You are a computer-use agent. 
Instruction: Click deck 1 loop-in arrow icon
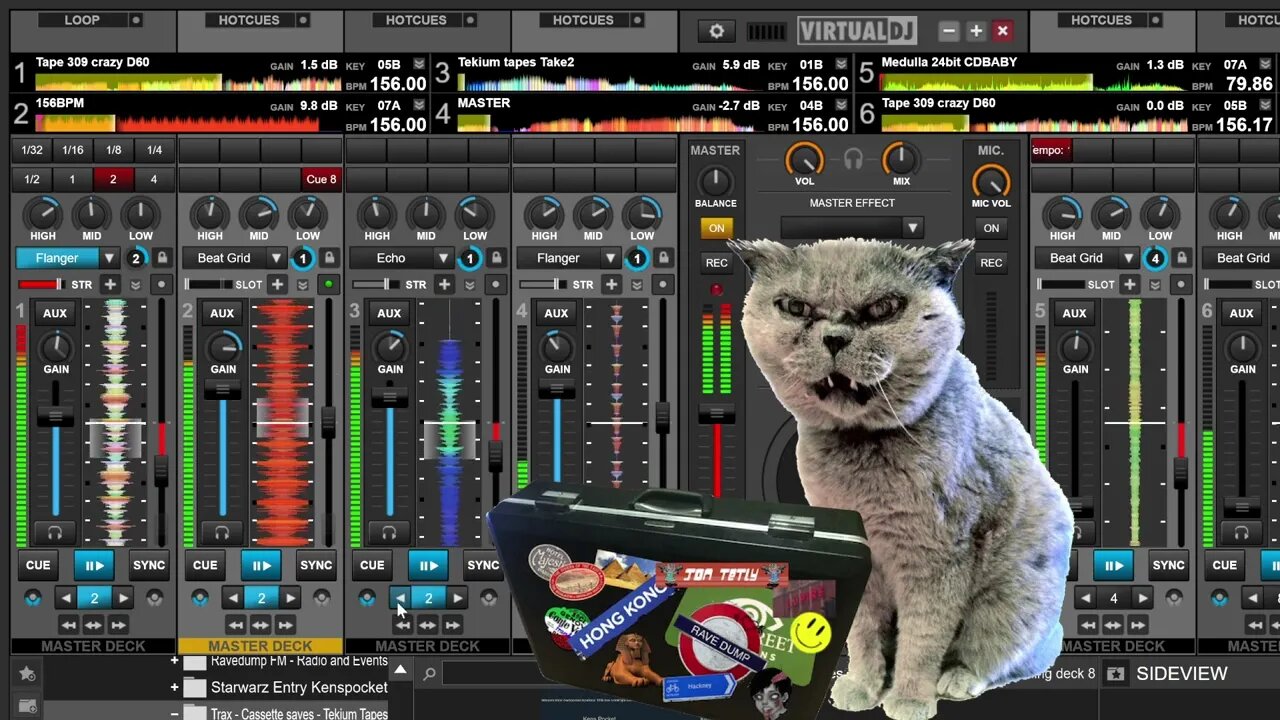[x=68, y=625]
